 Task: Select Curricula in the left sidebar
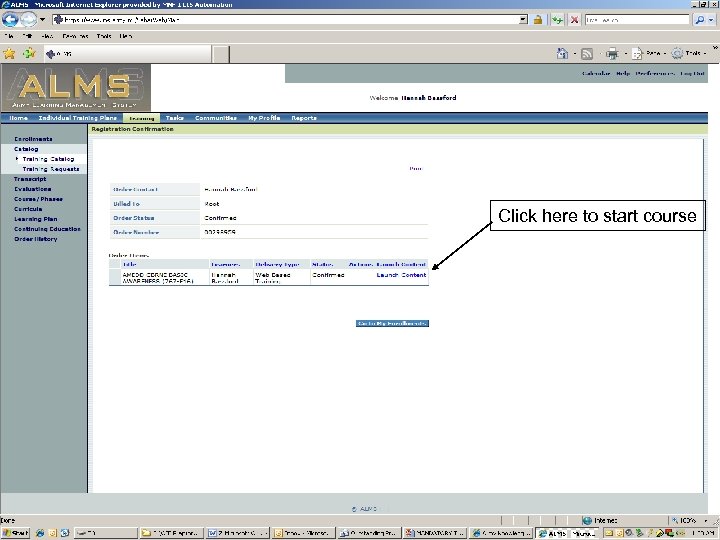pyautogui.click(x=28, y=209)
